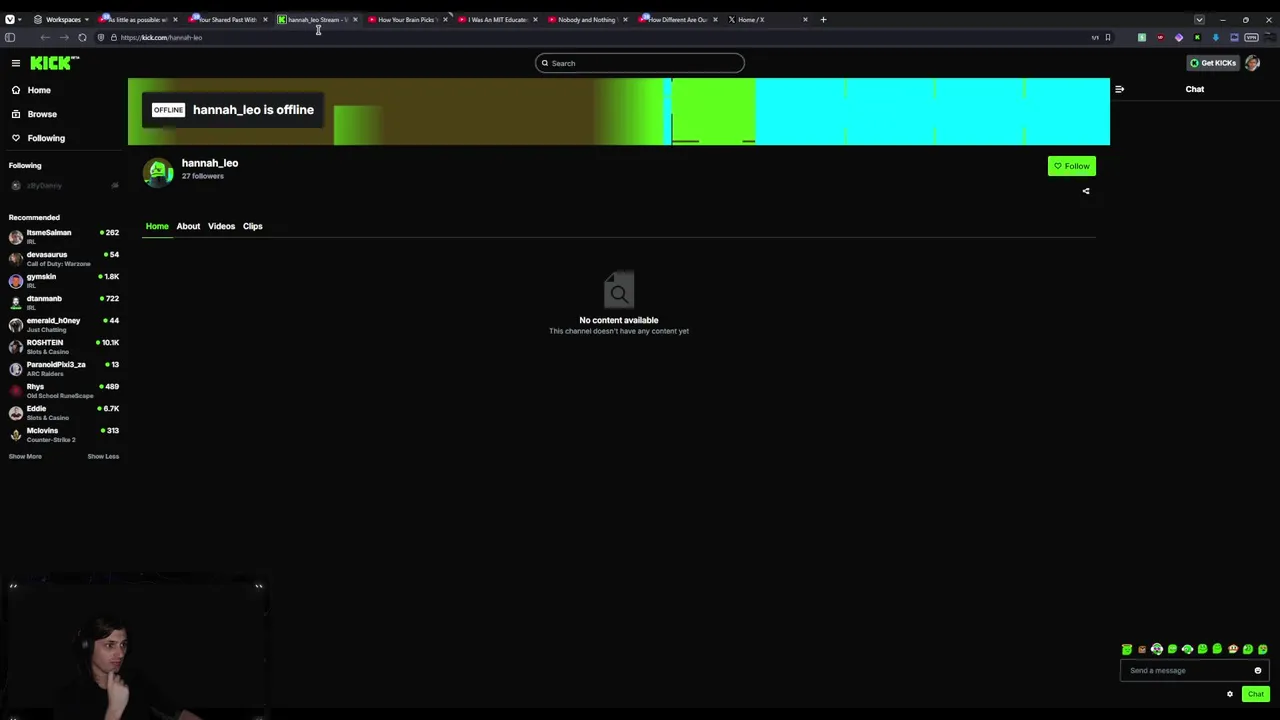Open recommended channel Rhys
Screen dimensions: 1280x720
(64, 391)
